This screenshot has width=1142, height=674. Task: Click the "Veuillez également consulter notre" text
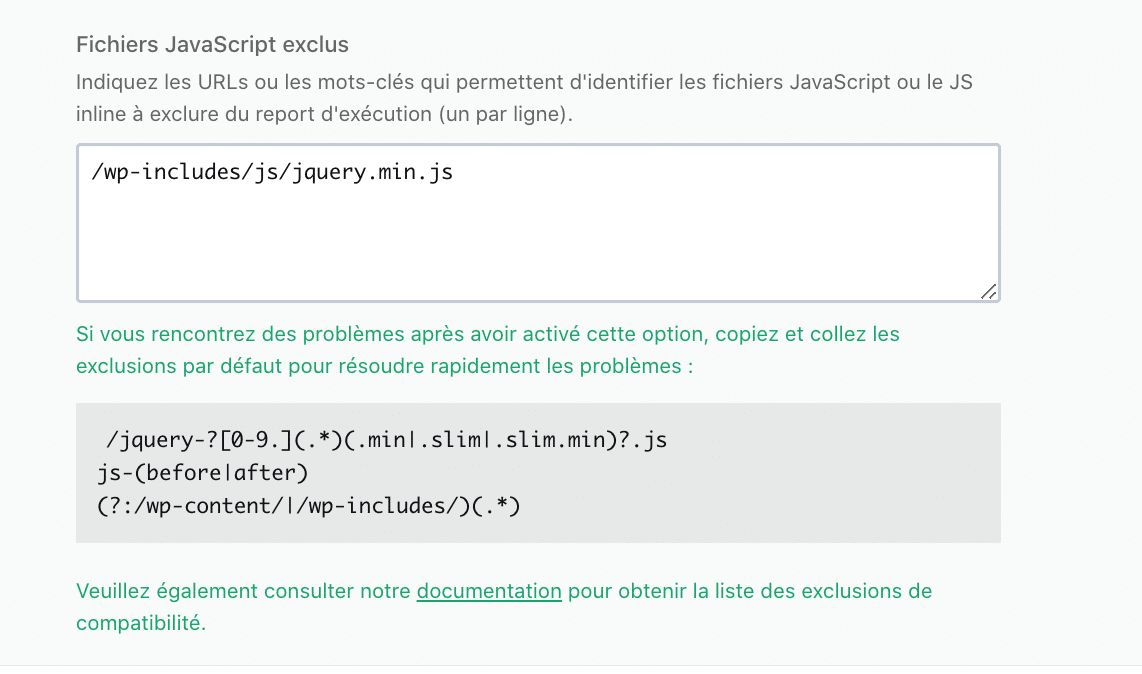pos(244,591)
